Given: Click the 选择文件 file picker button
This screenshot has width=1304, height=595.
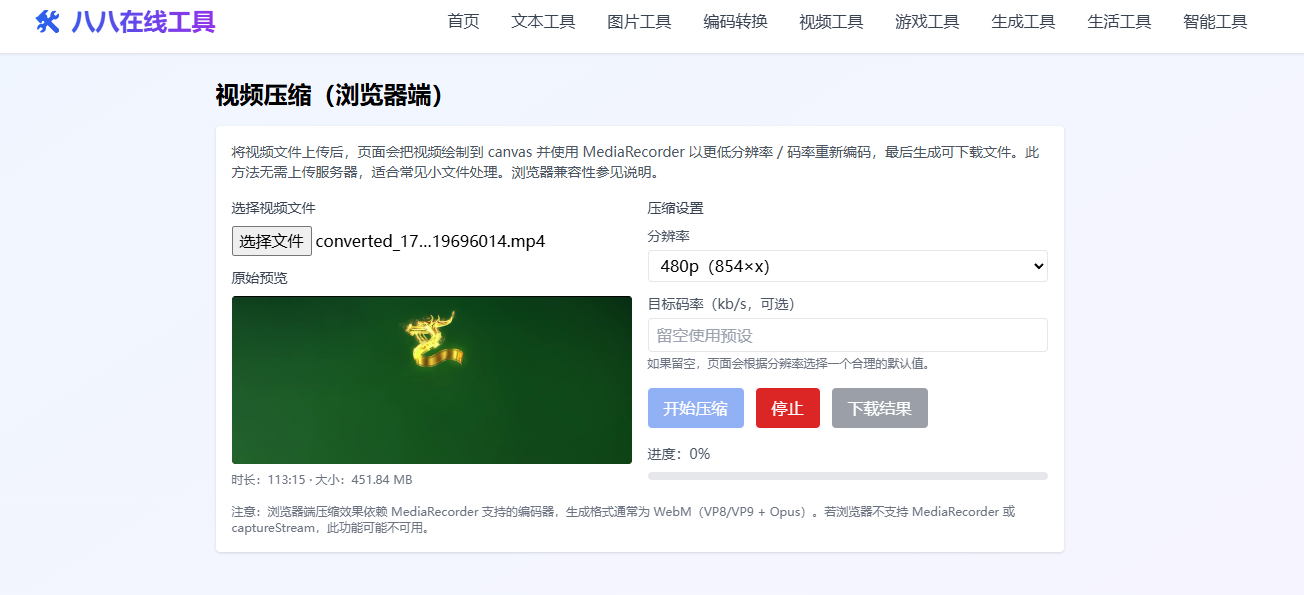Looking at the screenshot, I should tap(271, 241).
